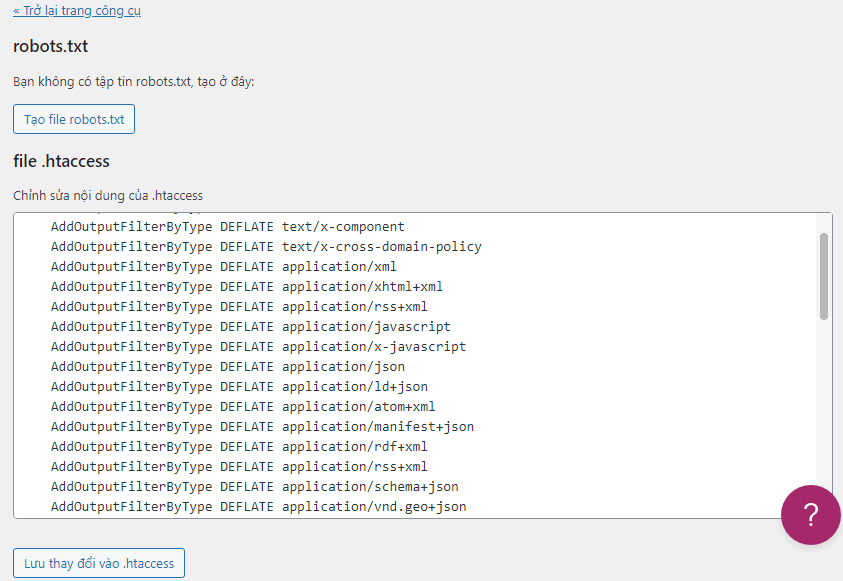Viewport: 843px width, 581px height.
Task: Click the text/x-cross-domain-policy line
Action: (265, 247)
